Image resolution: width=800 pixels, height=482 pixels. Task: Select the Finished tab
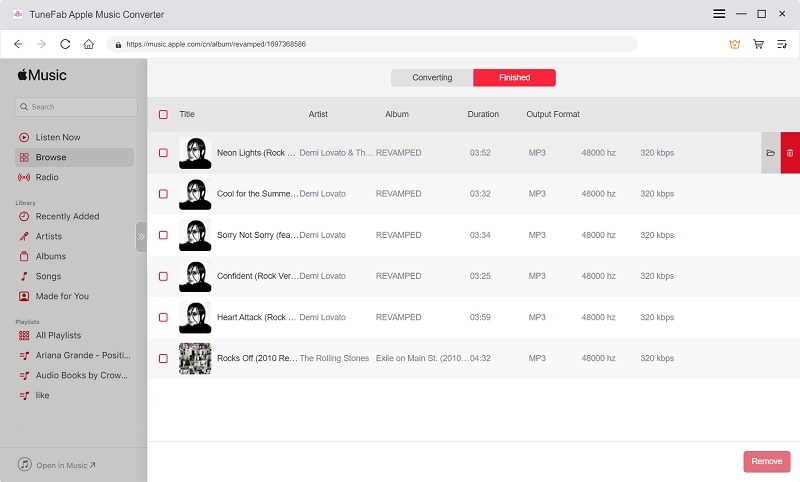(514, 78)
